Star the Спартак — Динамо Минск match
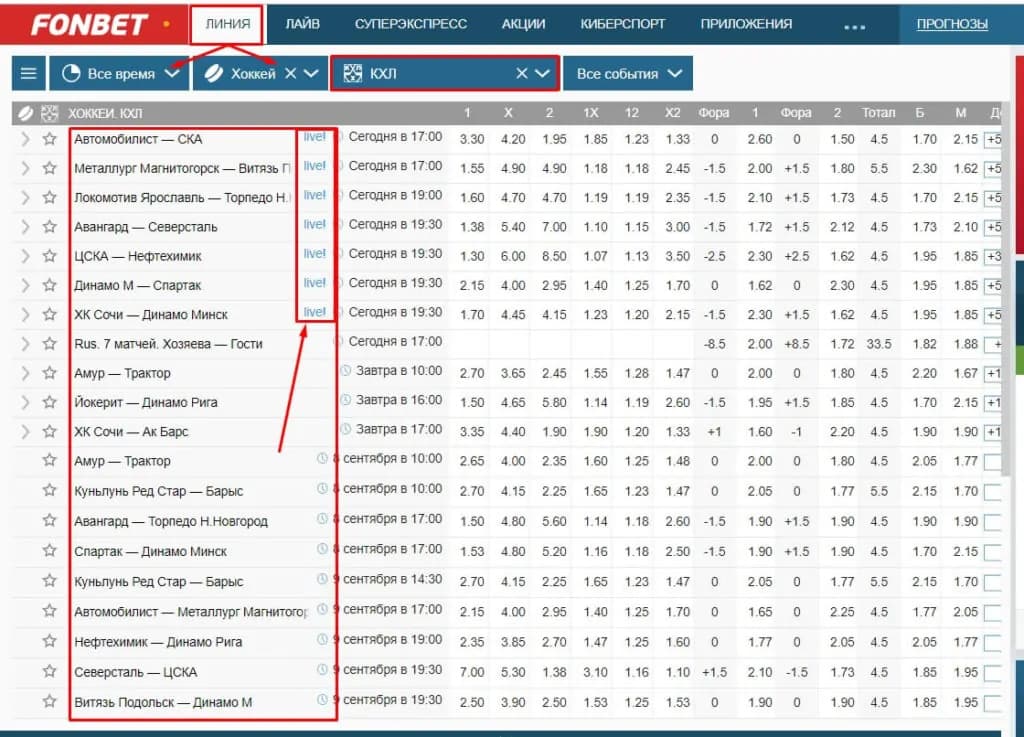The image size is (1024, 737). click(x=50, y=551)
